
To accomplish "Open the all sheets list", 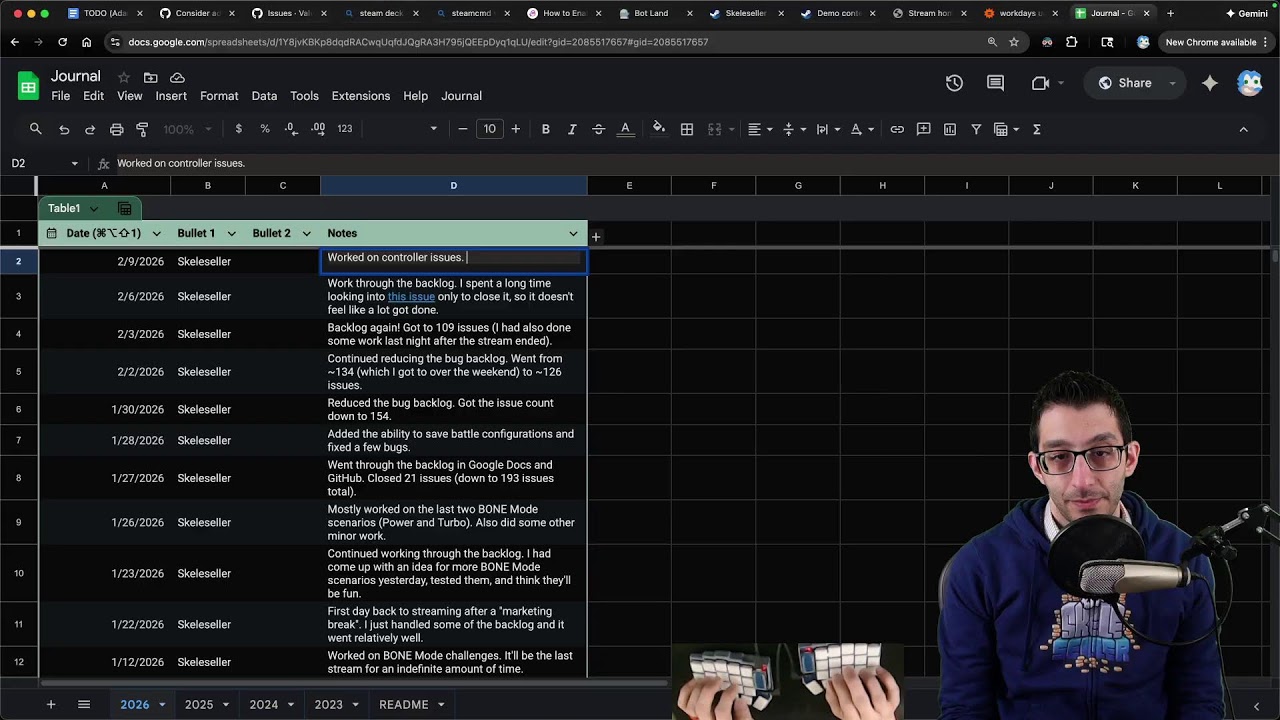I will (84, 704).
